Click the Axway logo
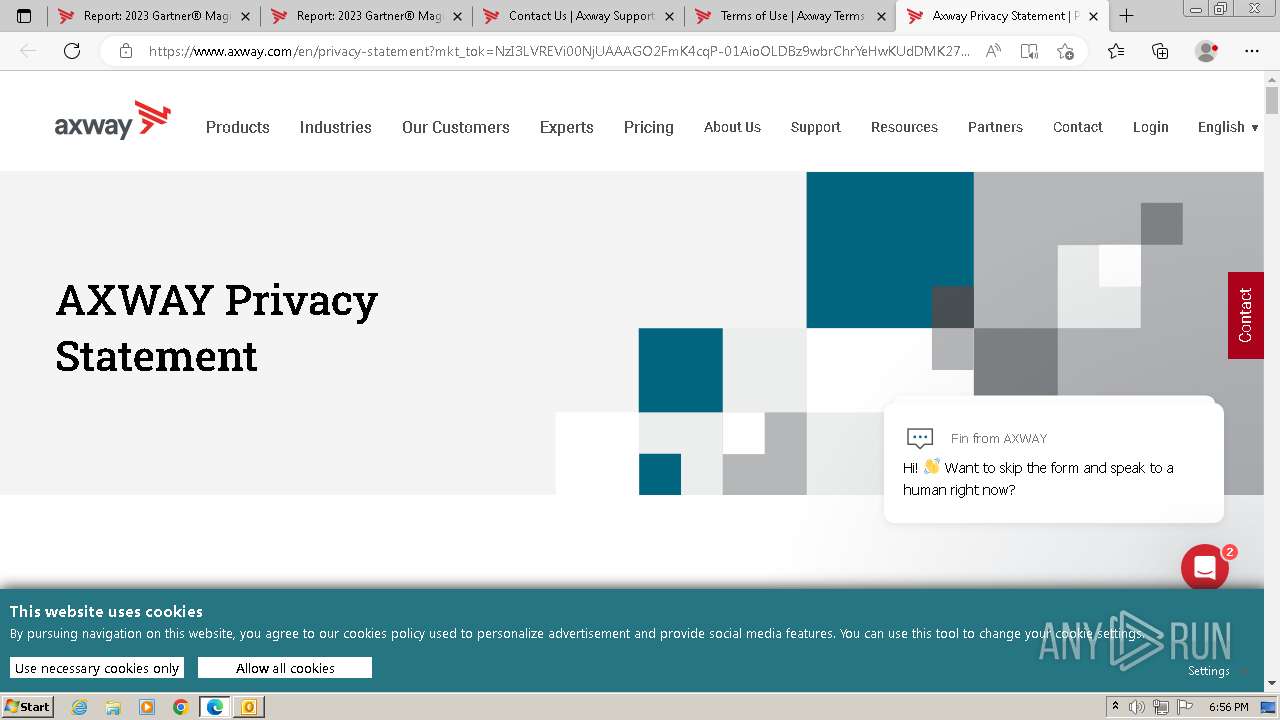Screen dimensions: 1280x720 (112, 120)
